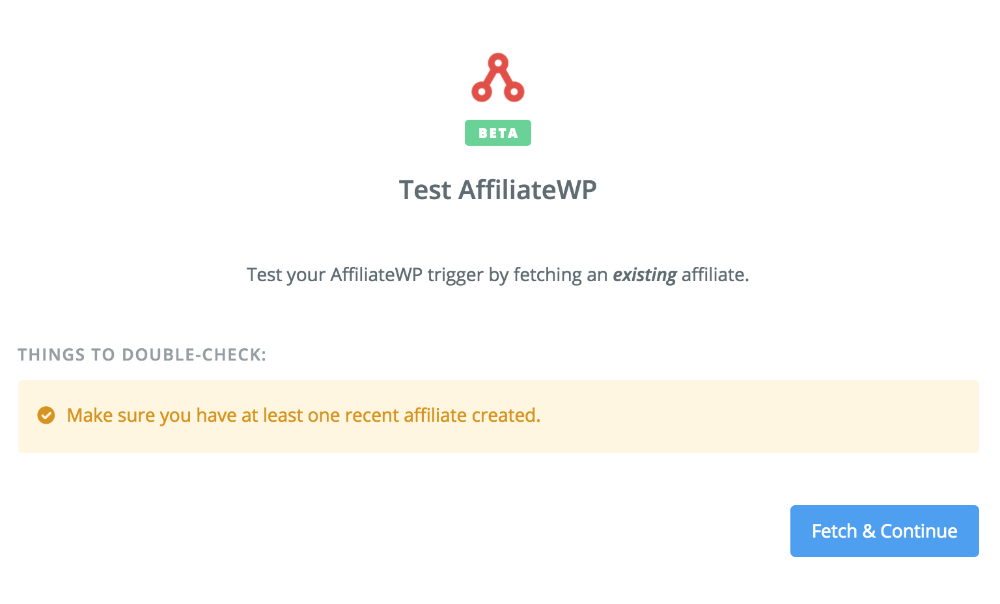Click the recent affiliate reminder message

304,415
